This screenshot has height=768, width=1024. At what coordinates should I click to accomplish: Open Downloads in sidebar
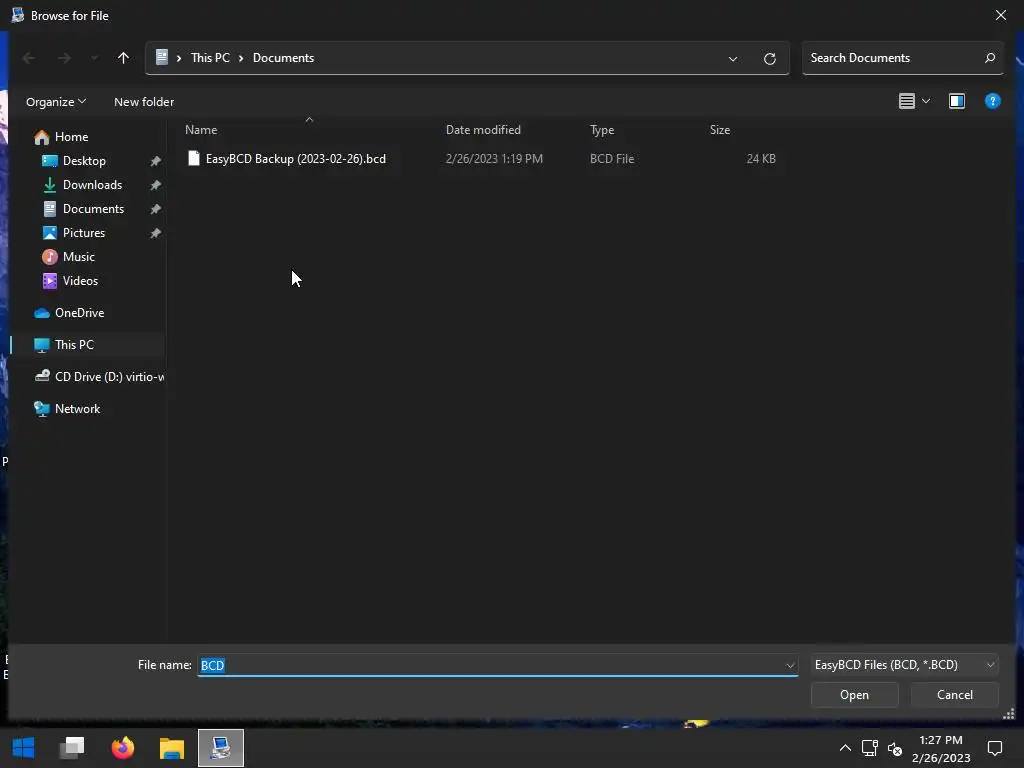(92, 185)
